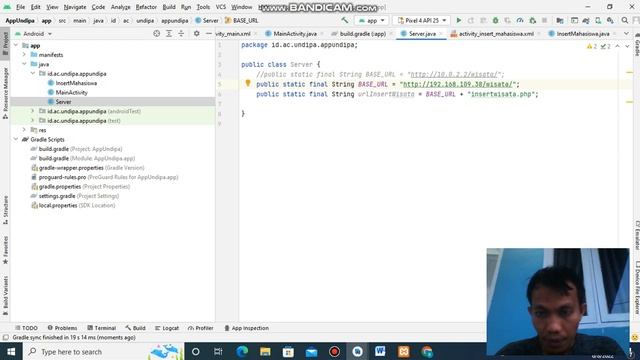Open Pixel 4 API 25 device dropdown

tap(422, 20)
